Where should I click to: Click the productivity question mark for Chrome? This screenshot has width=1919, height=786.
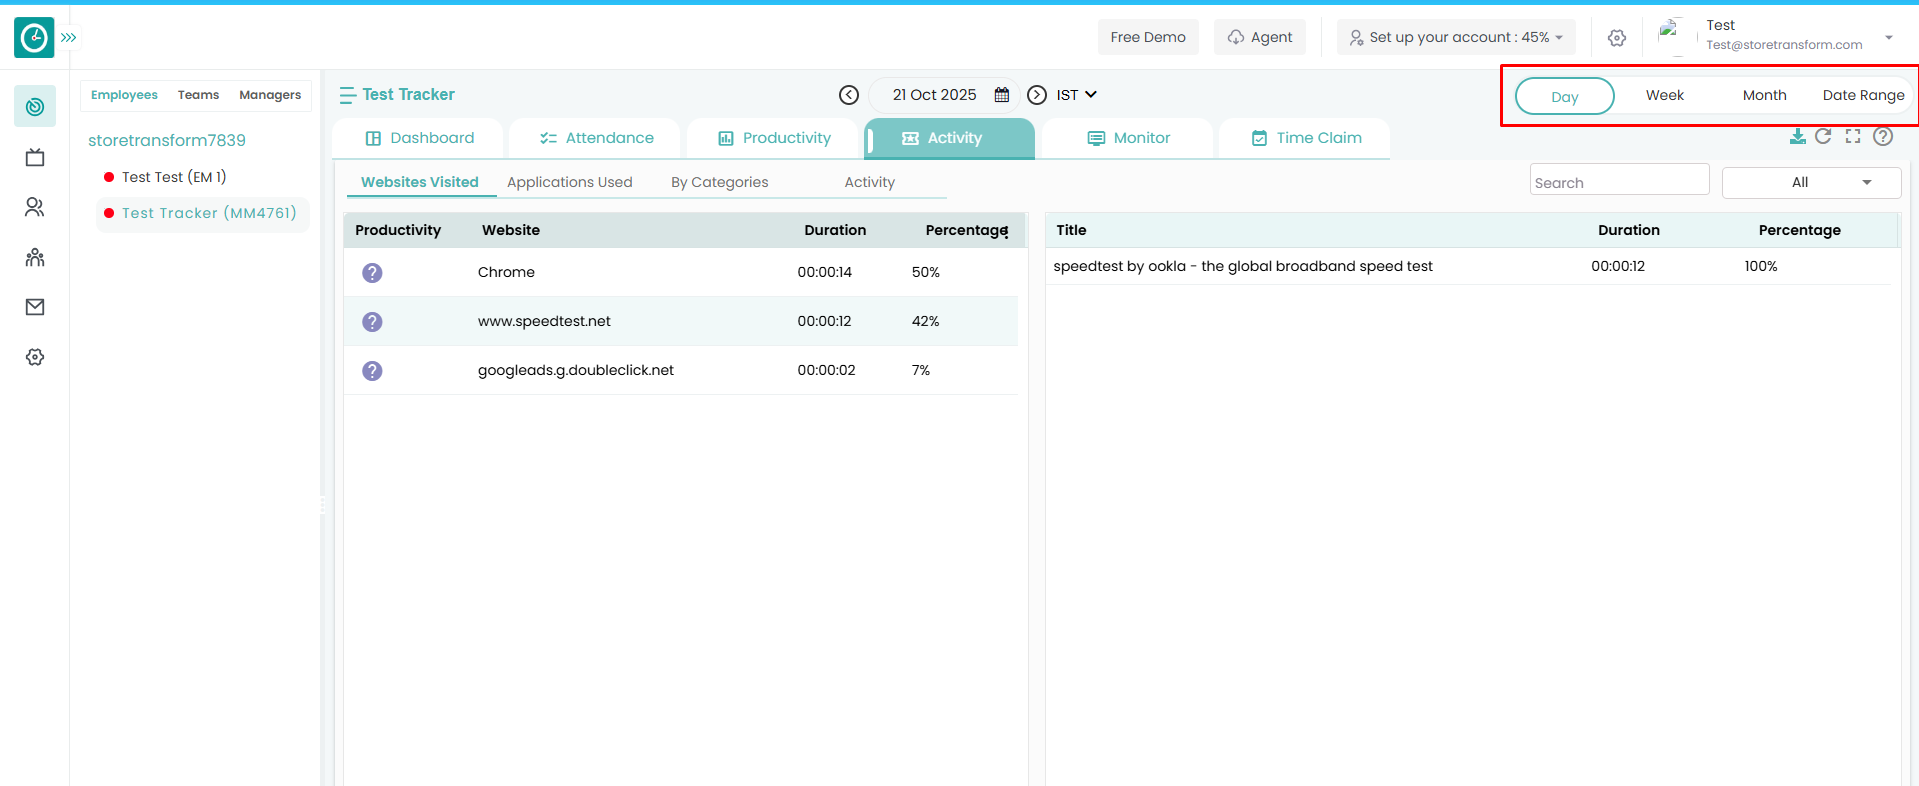tap(372, 273)
